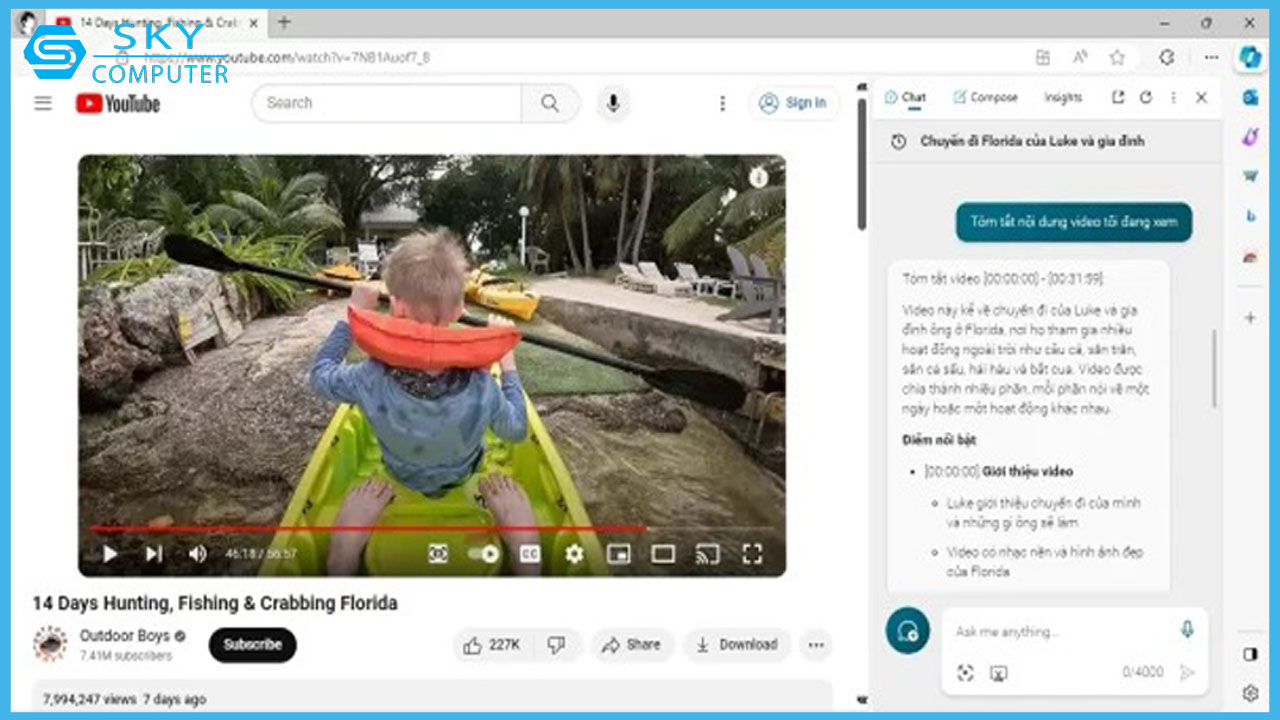Open the Copilot icon in Edge sidebar
Viewport: 1280px width, 720px height.
click(x=1250, y=58)
